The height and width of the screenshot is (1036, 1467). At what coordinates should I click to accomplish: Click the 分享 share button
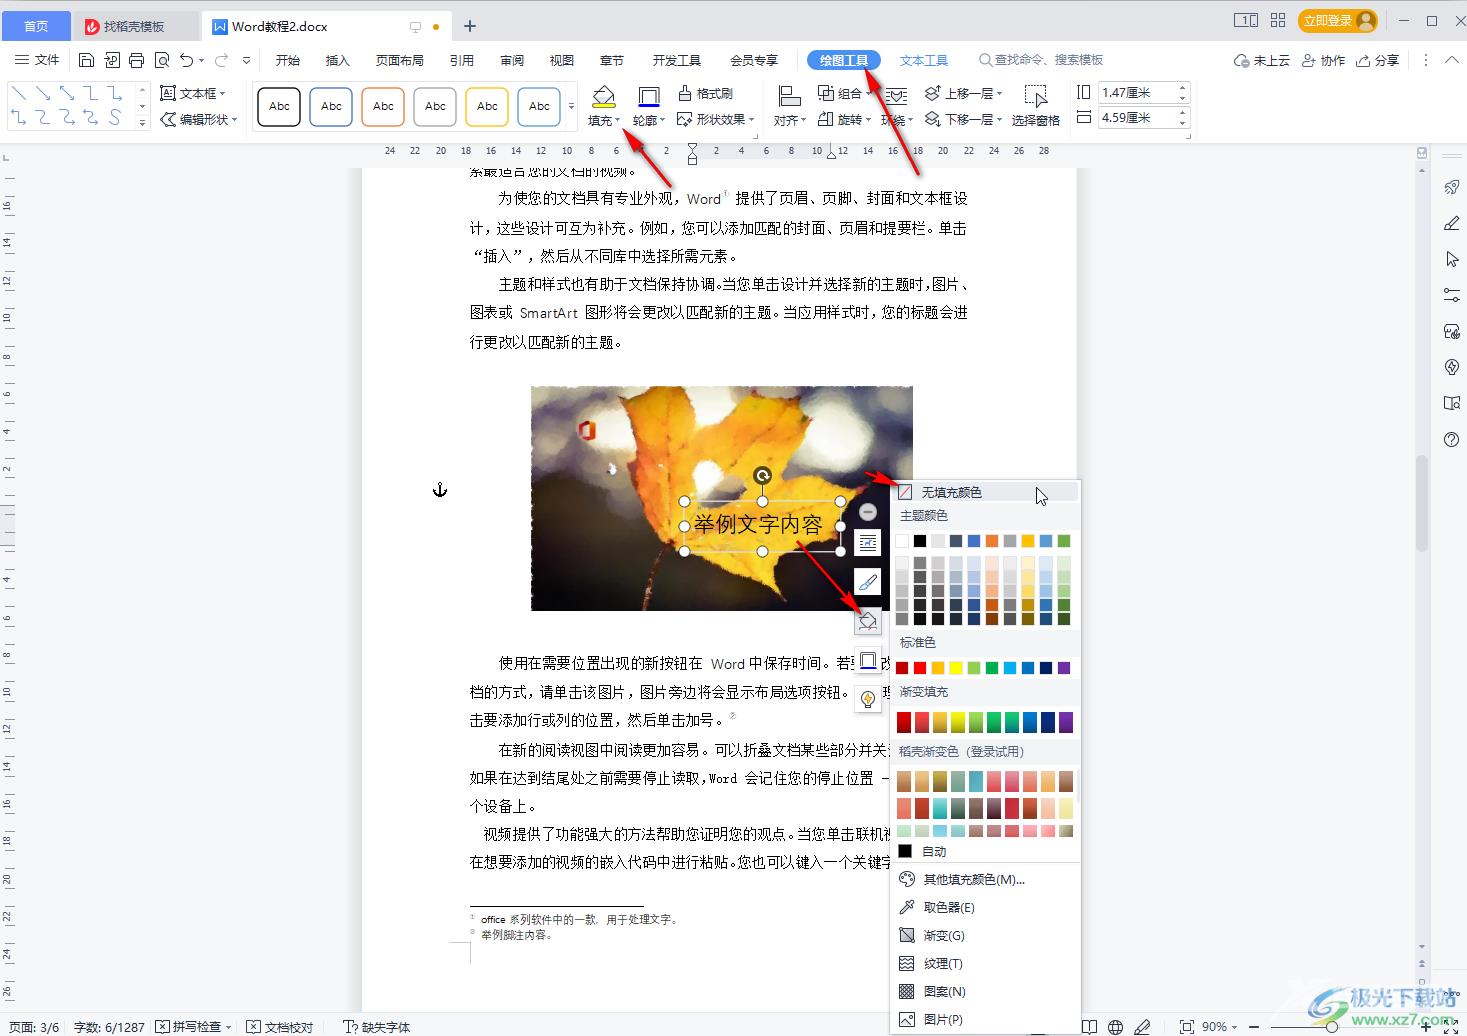pos(1378,60)
